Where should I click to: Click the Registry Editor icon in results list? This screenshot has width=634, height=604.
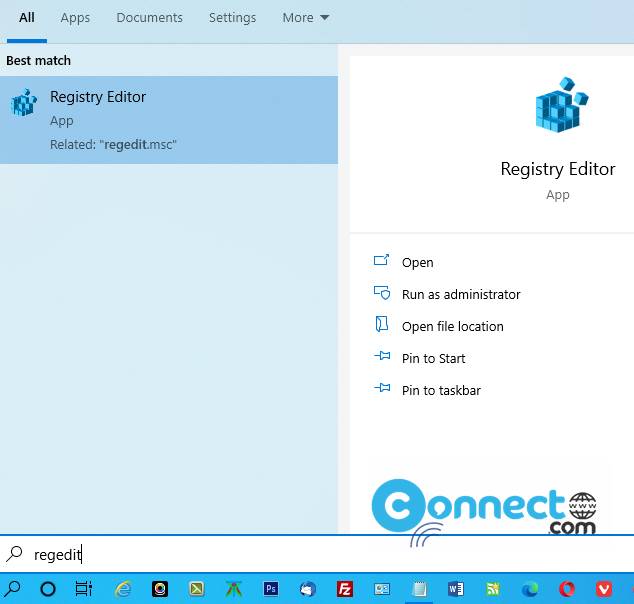click(24, 103)
